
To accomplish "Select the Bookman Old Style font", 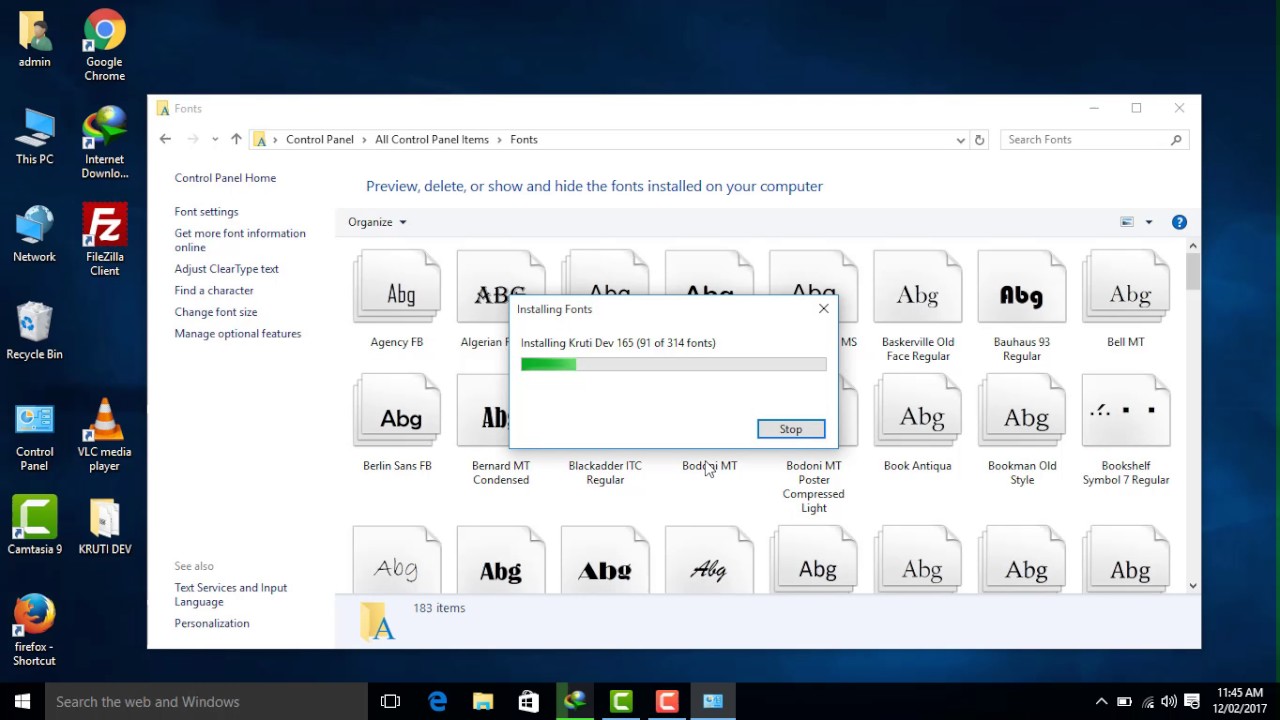I will [x=1021, y=430].
